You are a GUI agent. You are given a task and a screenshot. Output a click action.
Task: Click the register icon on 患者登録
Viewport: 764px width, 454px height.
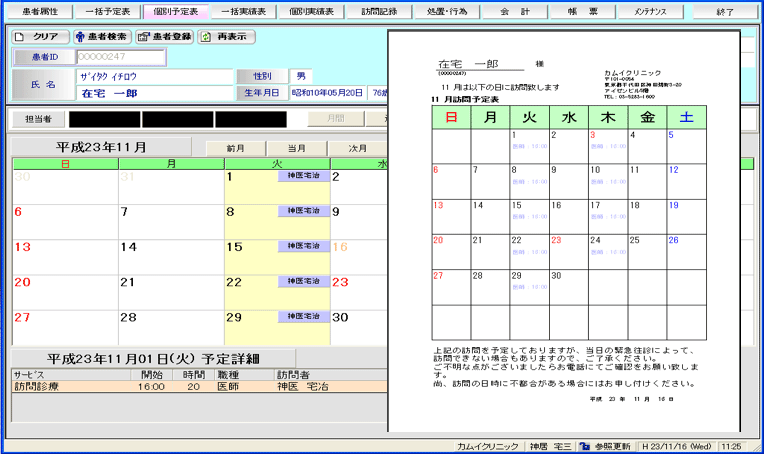[143, 37]
